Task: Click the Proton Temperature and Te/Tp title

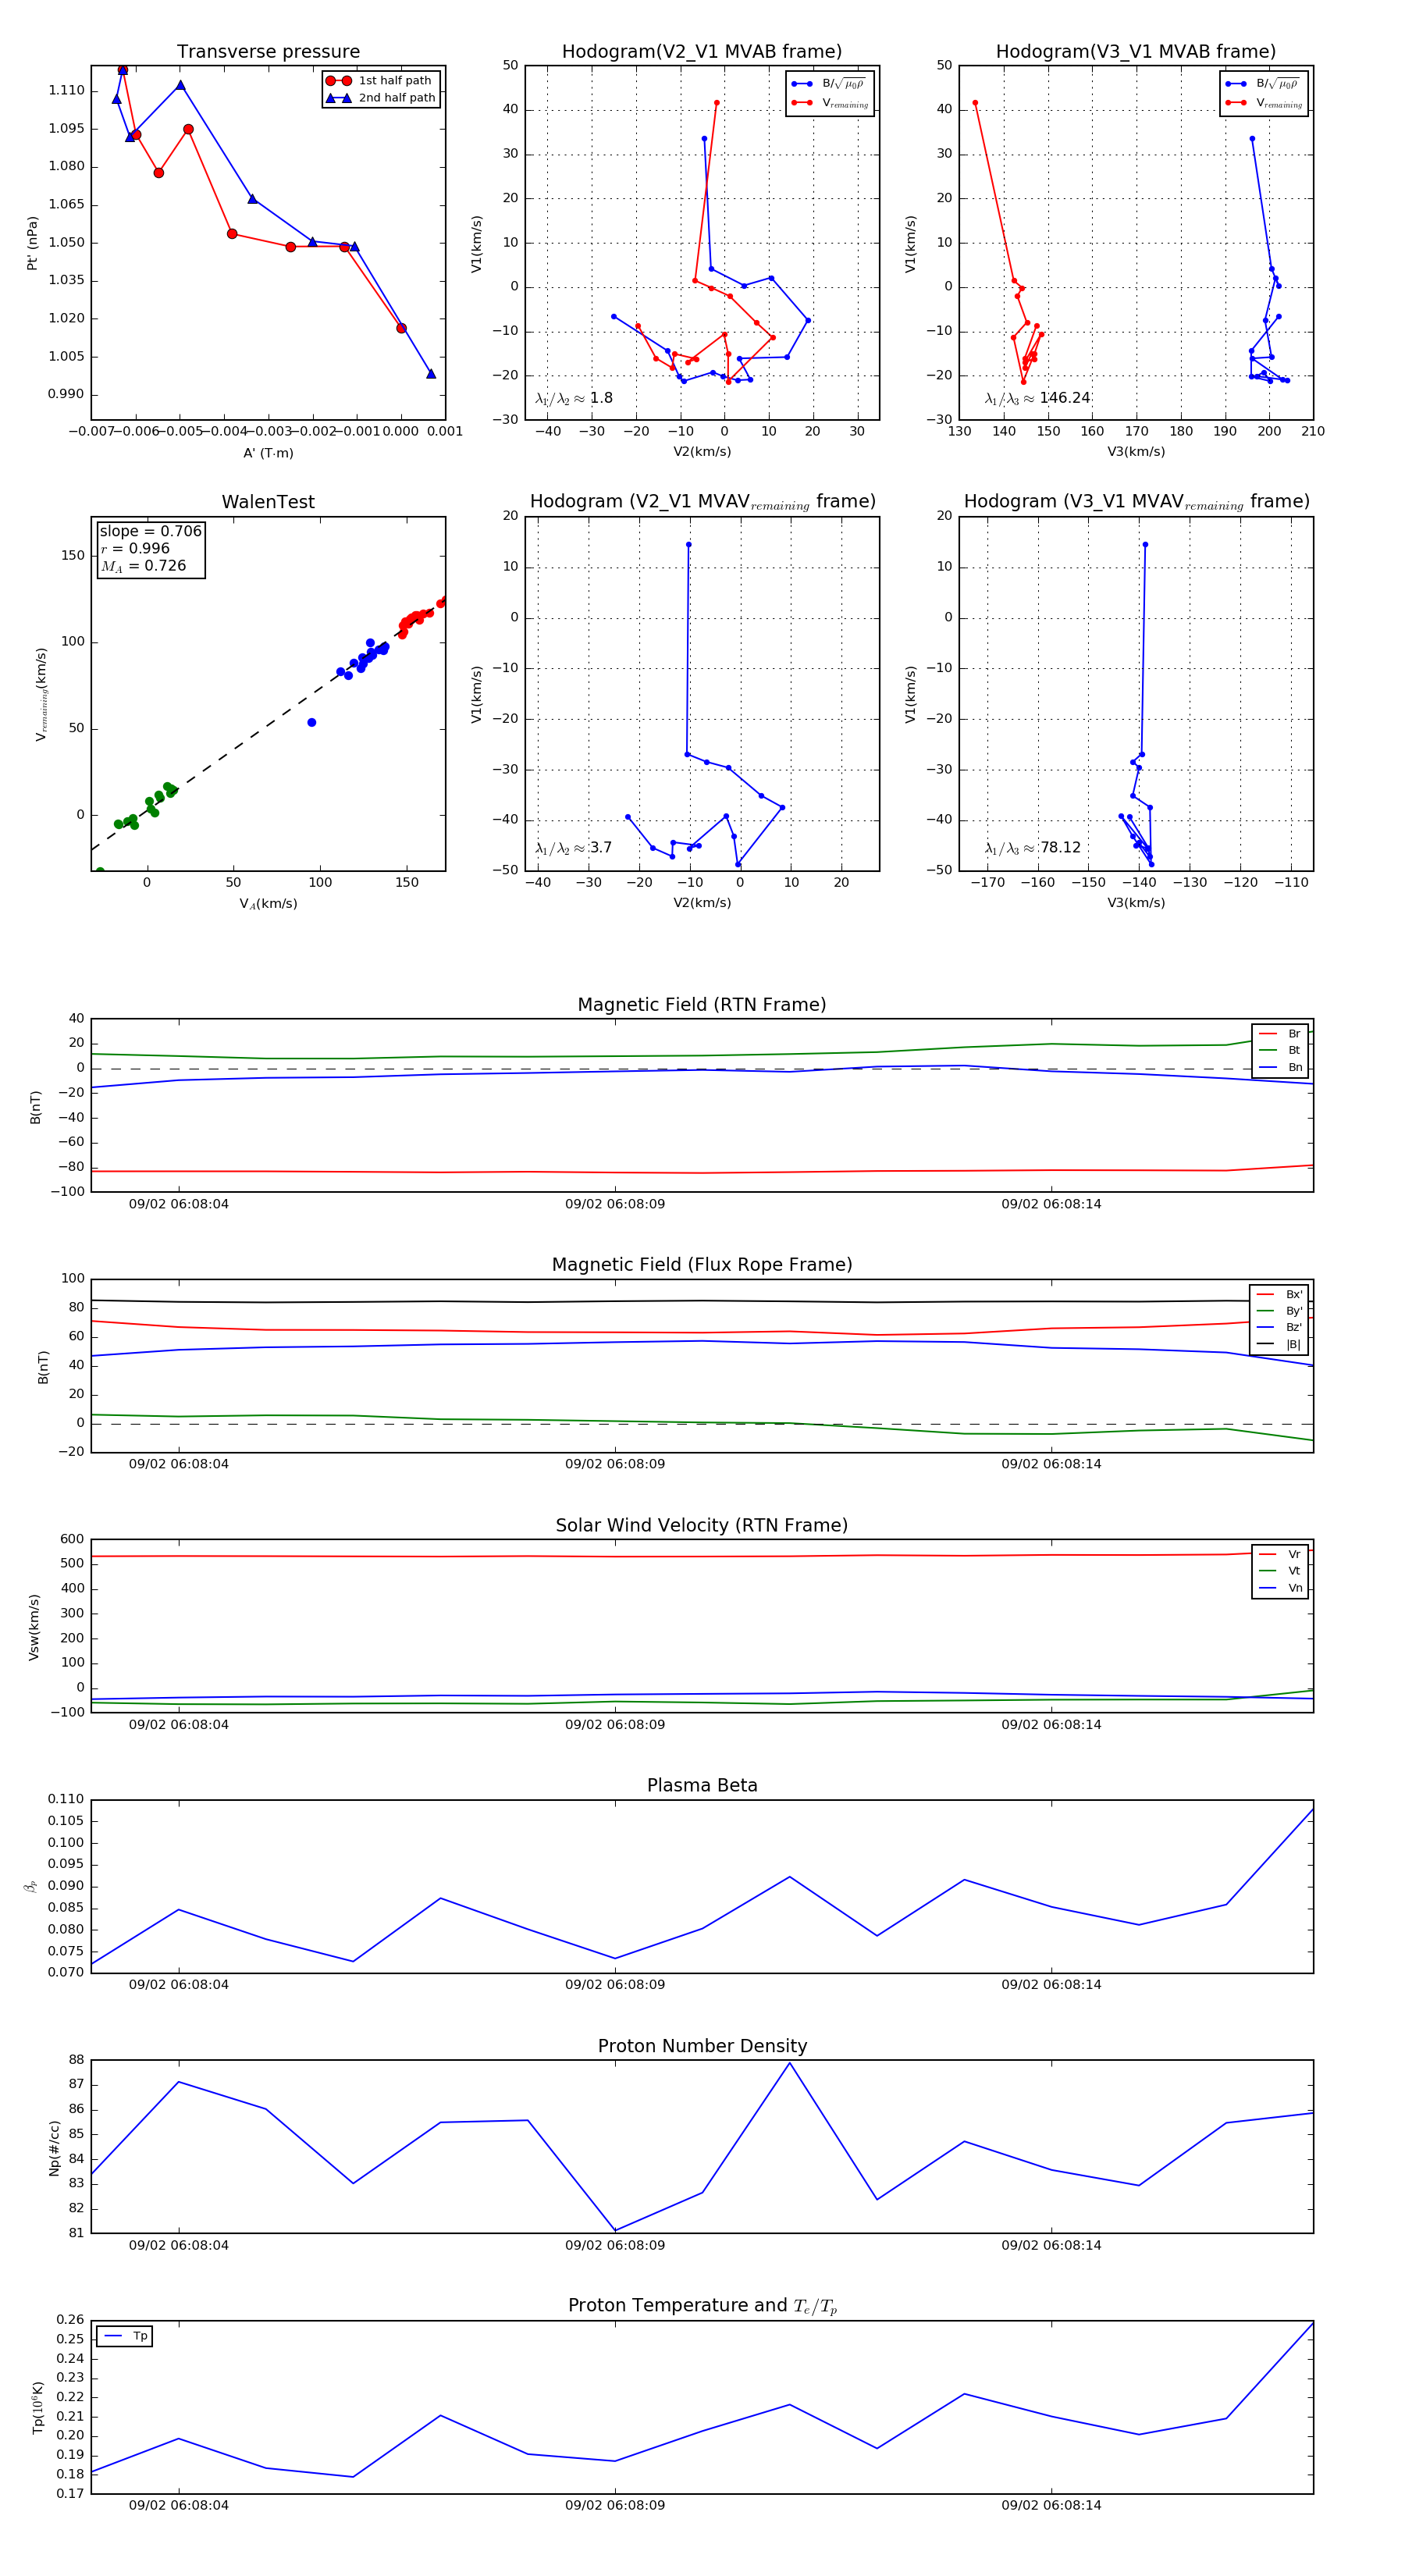Action: click(x=702, y=2306)
